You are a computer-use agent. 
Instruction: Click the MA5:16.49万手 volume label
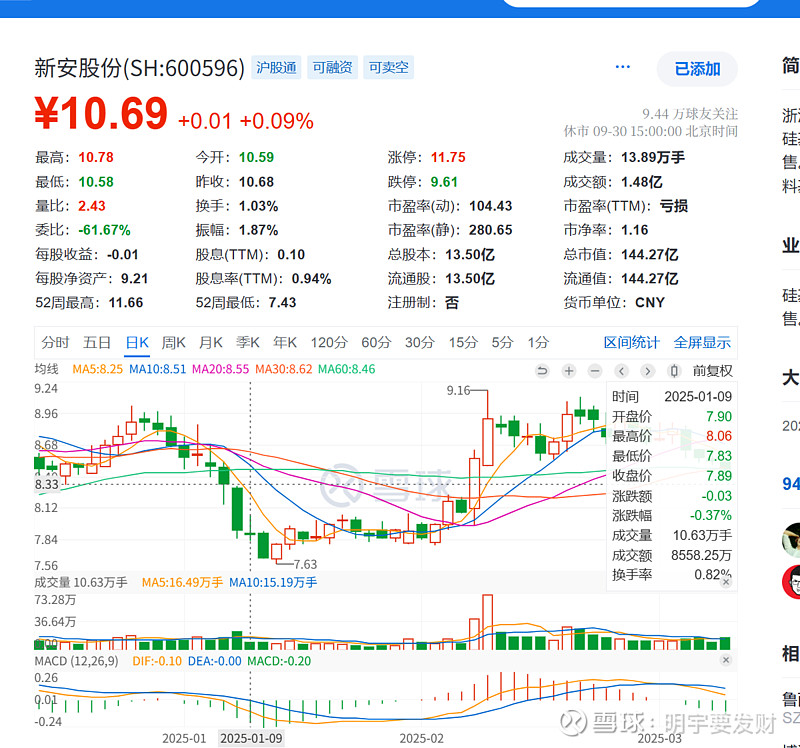[x=182, y=582]
